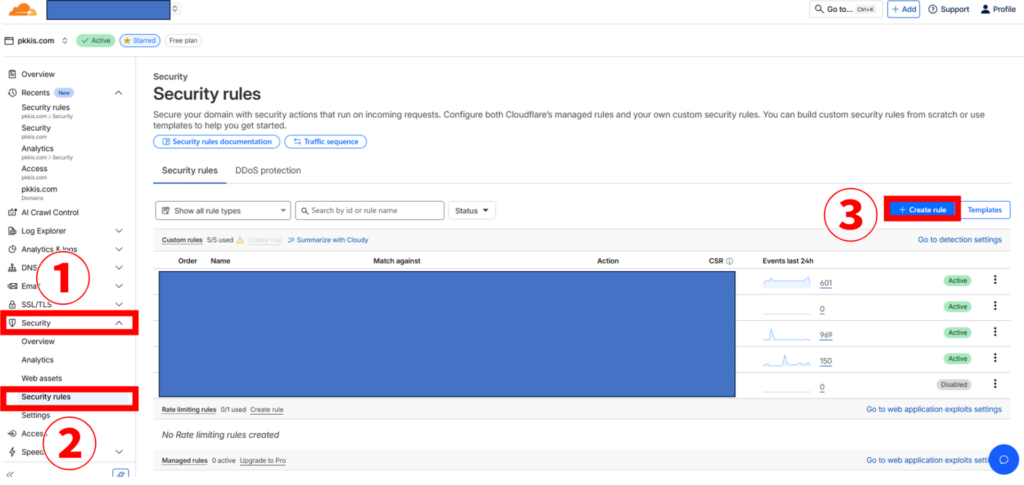Image resolution: width=1024 pixels, height=485 pixels.
Task: Switch to DDoS protection tab
Action: 268,171
